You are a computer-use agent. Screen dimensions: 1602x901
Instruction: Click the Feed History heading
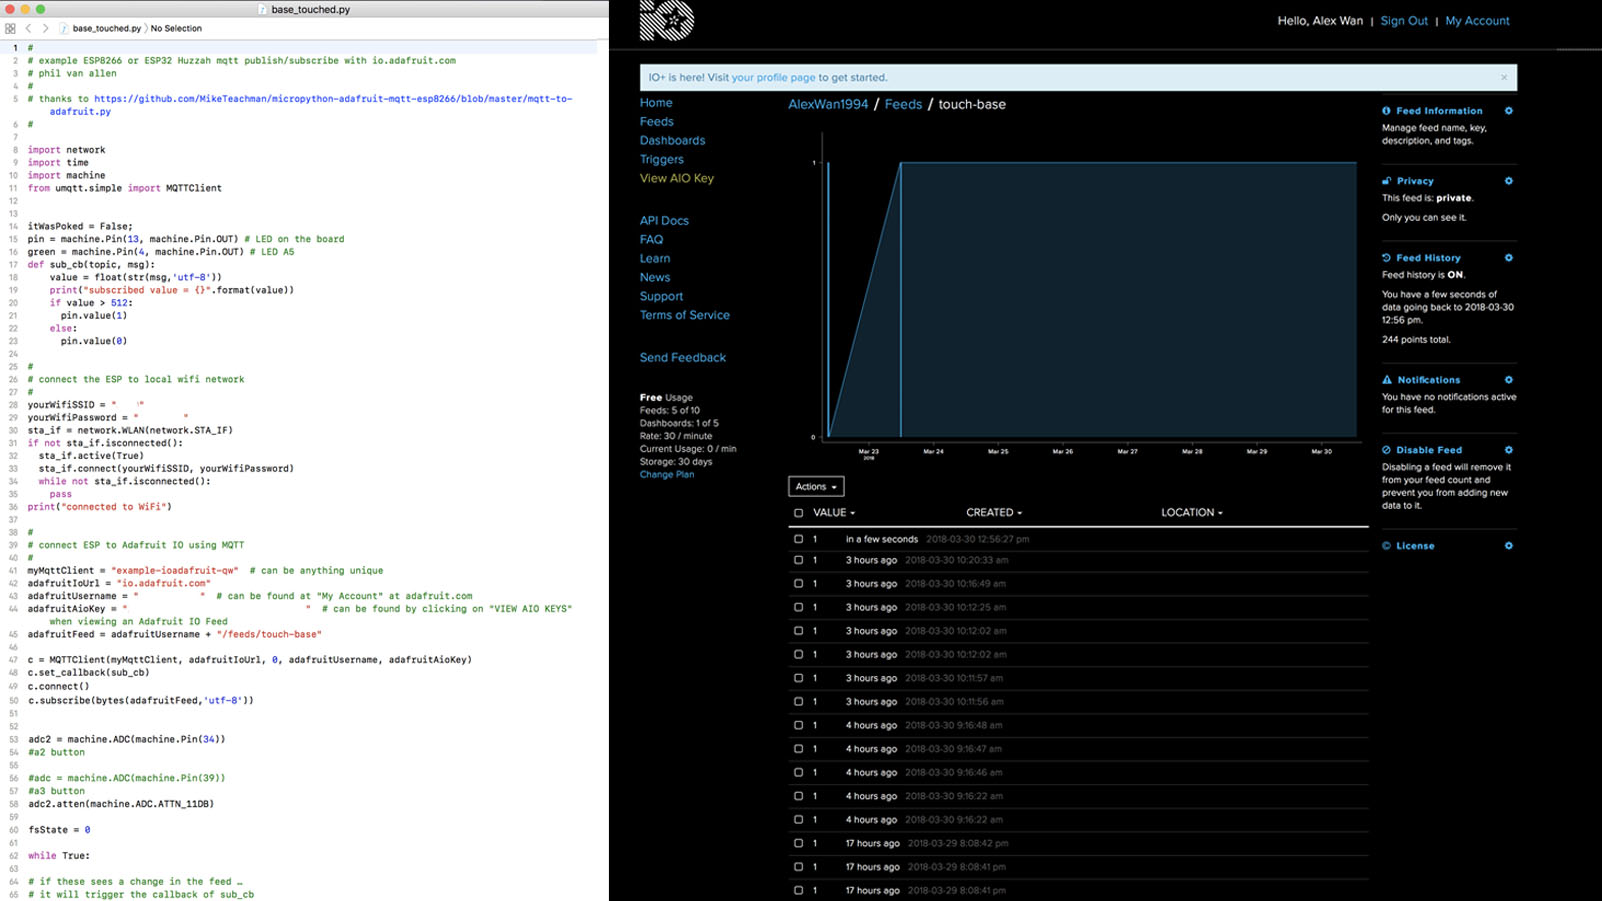(x=1428, y=258)
